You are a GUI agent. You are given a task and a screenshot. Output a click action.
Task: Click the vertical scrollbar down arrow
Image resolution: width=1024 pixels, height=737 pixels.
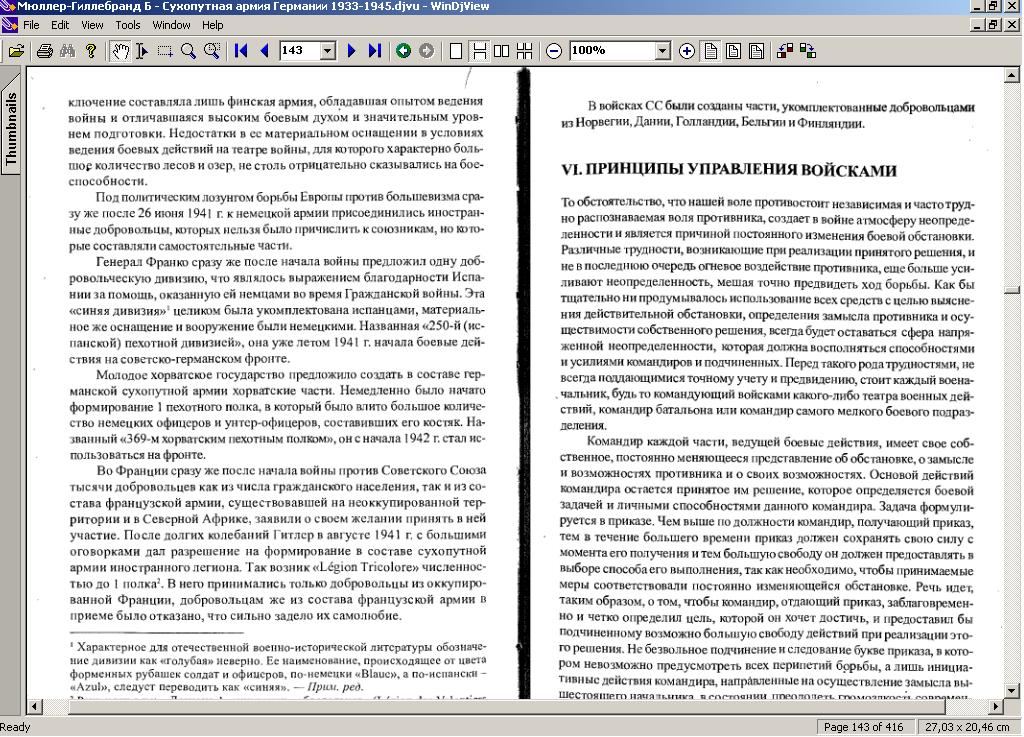1012,691
